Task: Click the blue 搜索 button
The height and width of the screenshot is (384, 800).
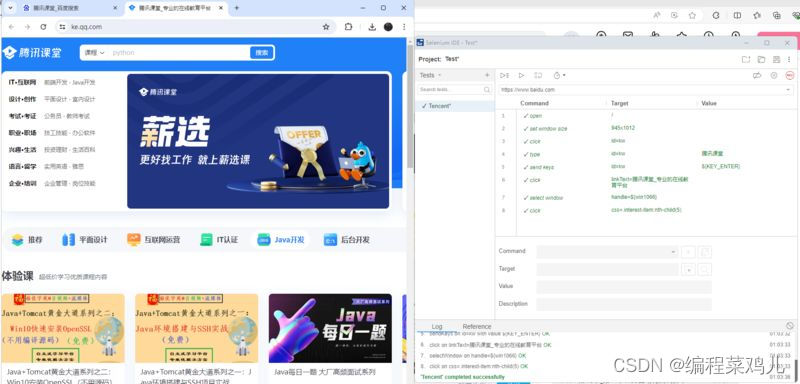Action: click(x=262, y=53)
